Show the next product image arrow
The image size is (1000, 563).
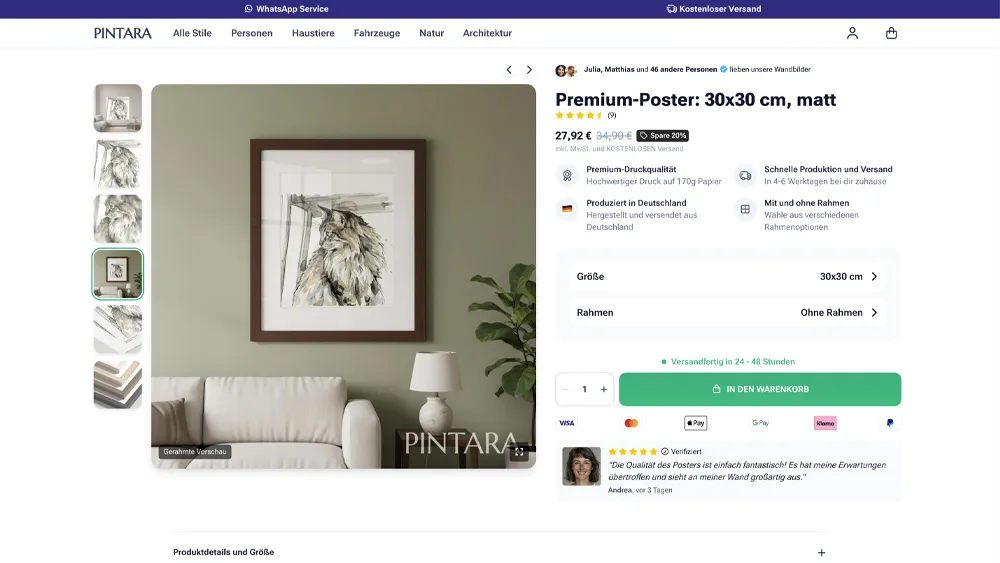529,69
